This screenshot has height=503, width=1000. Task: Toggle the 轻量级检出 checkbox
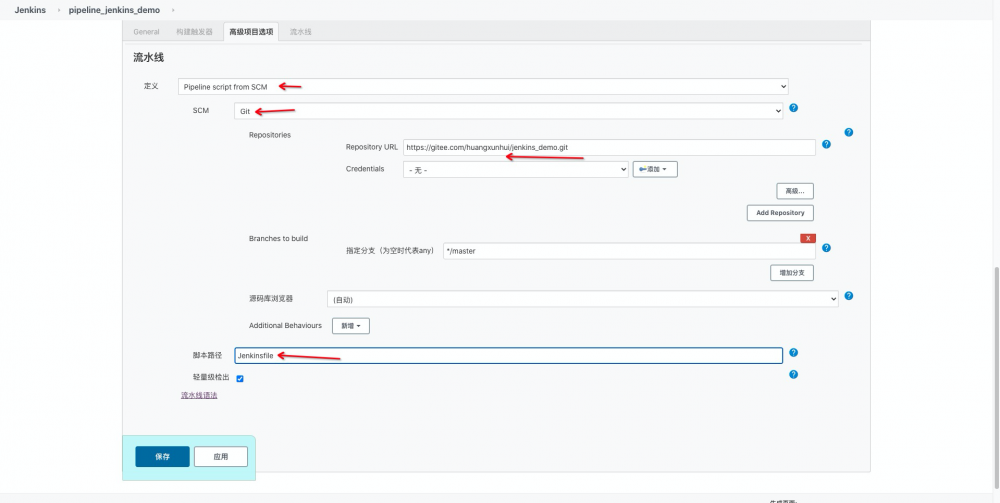pos(240,378)
